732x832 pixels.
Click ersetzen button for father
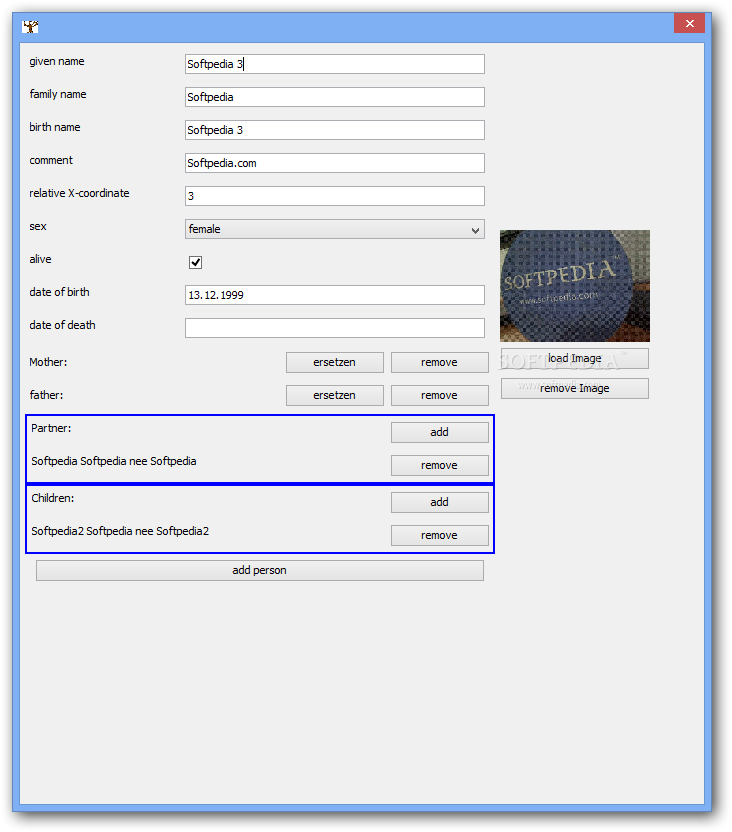pos(335,395)
